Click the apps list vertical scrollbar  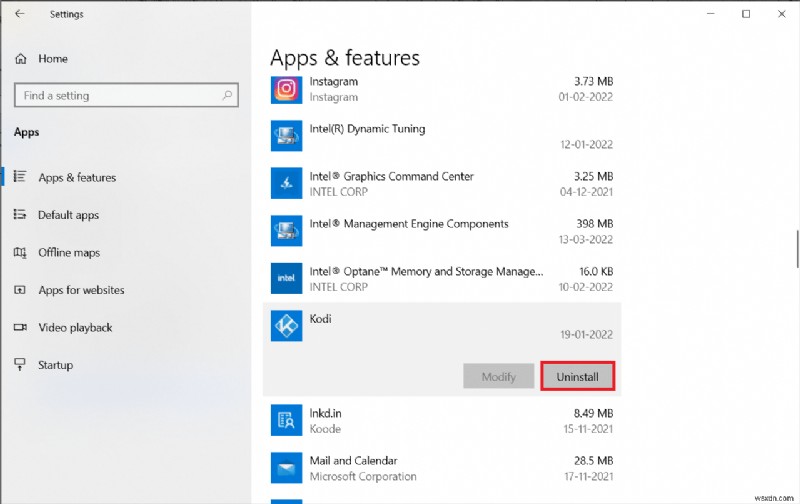point(796,247)
